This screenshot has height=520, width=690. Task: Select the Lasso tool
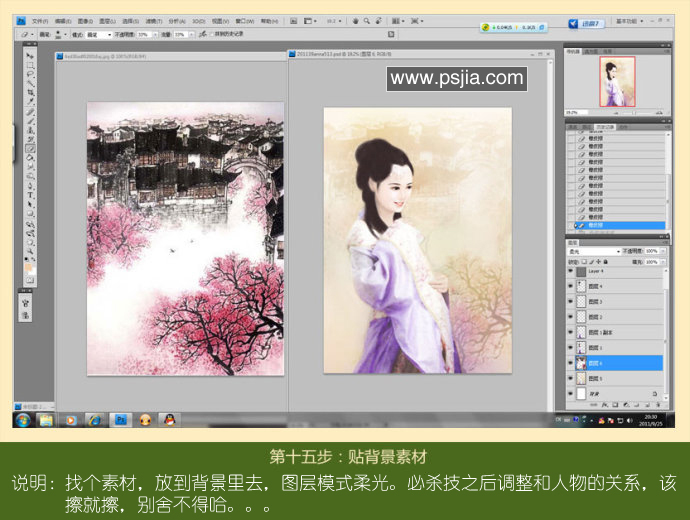30,74
